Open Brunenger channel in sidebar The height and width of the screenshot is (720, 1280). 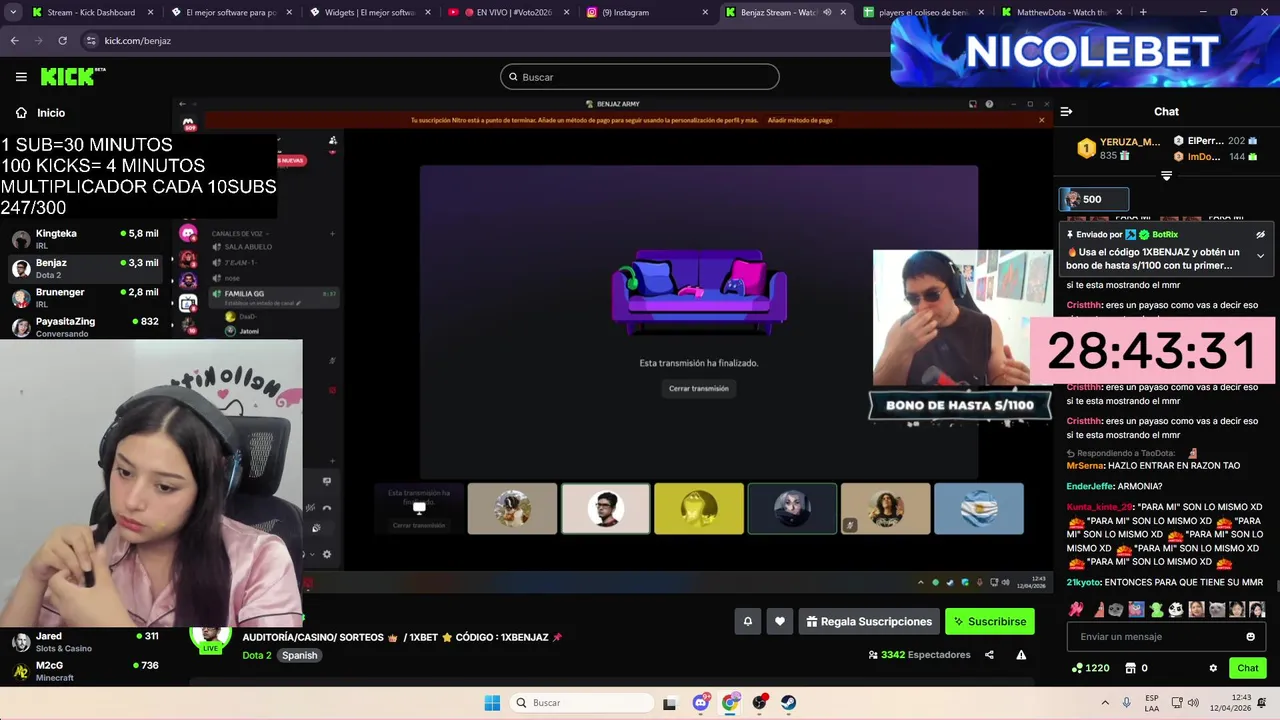[85, 297]
